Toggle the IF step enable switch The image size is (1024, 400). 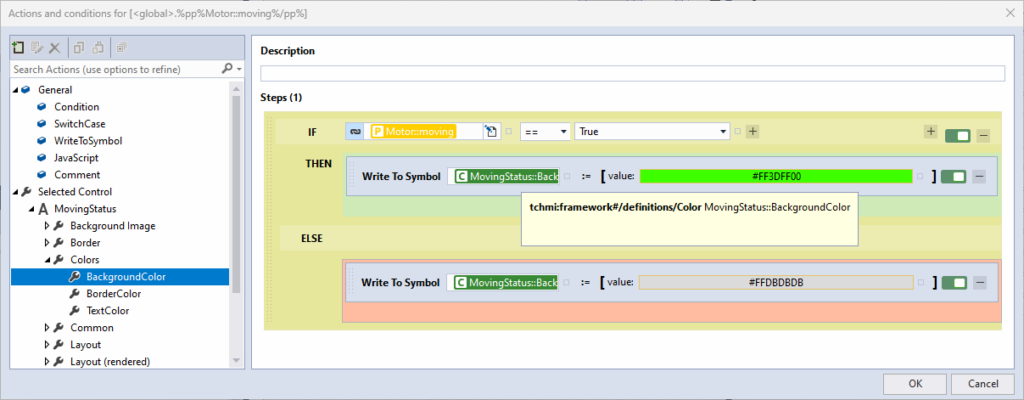pyautogui.click(x=957, y=136)
